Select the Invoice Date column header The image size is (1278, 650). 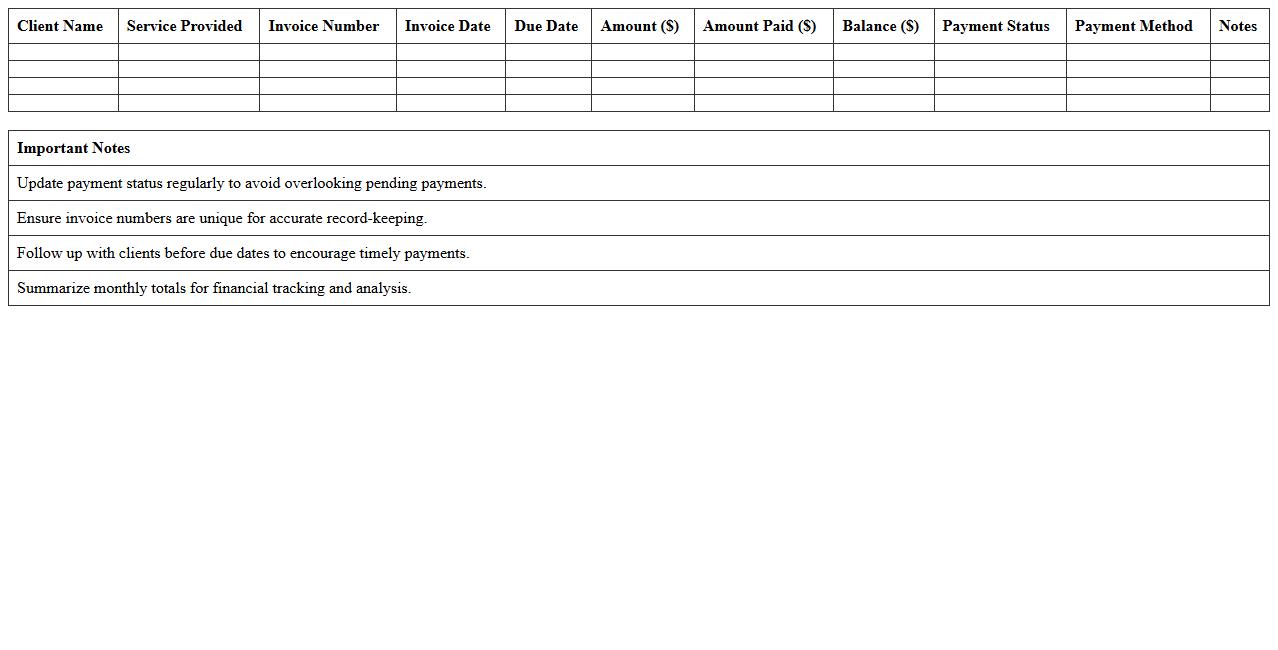click(447, 26)
